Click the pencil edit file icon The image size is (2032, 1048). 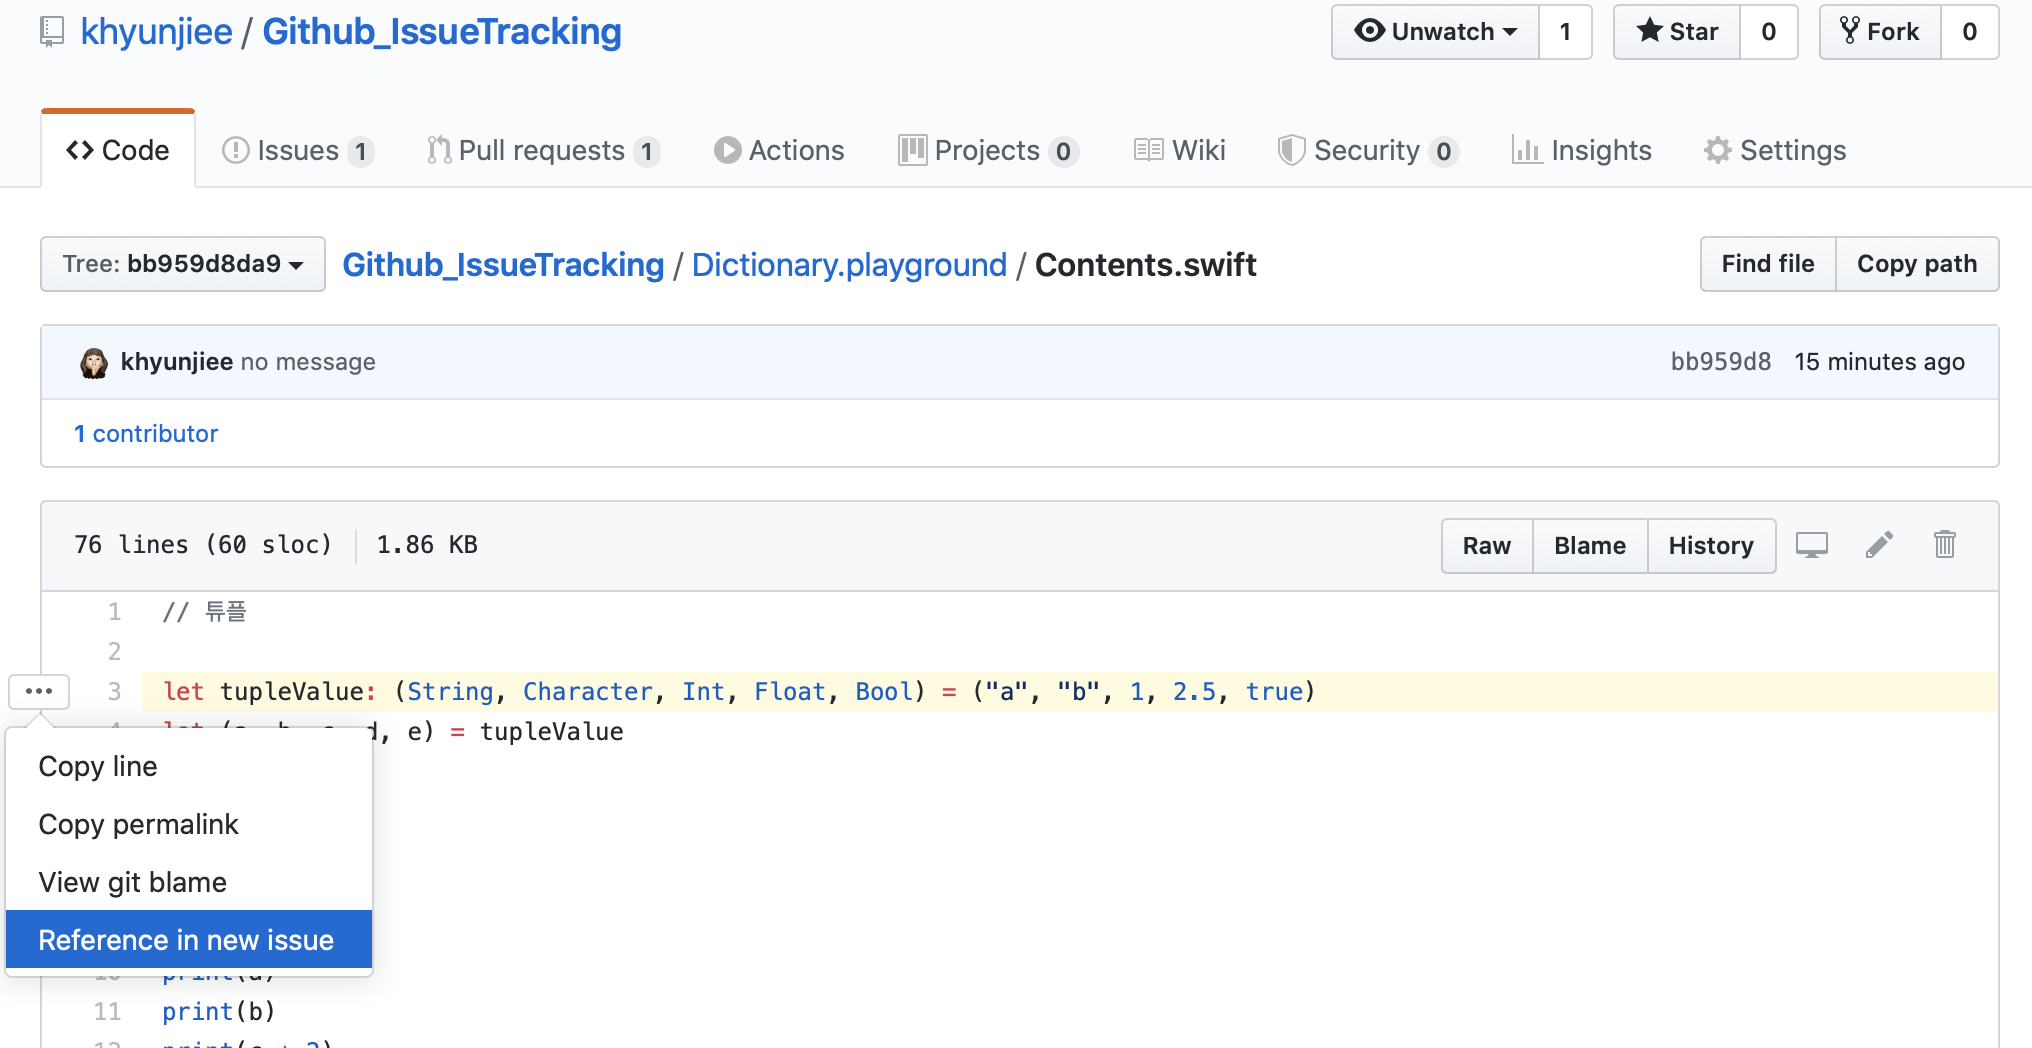[1879, 545]
